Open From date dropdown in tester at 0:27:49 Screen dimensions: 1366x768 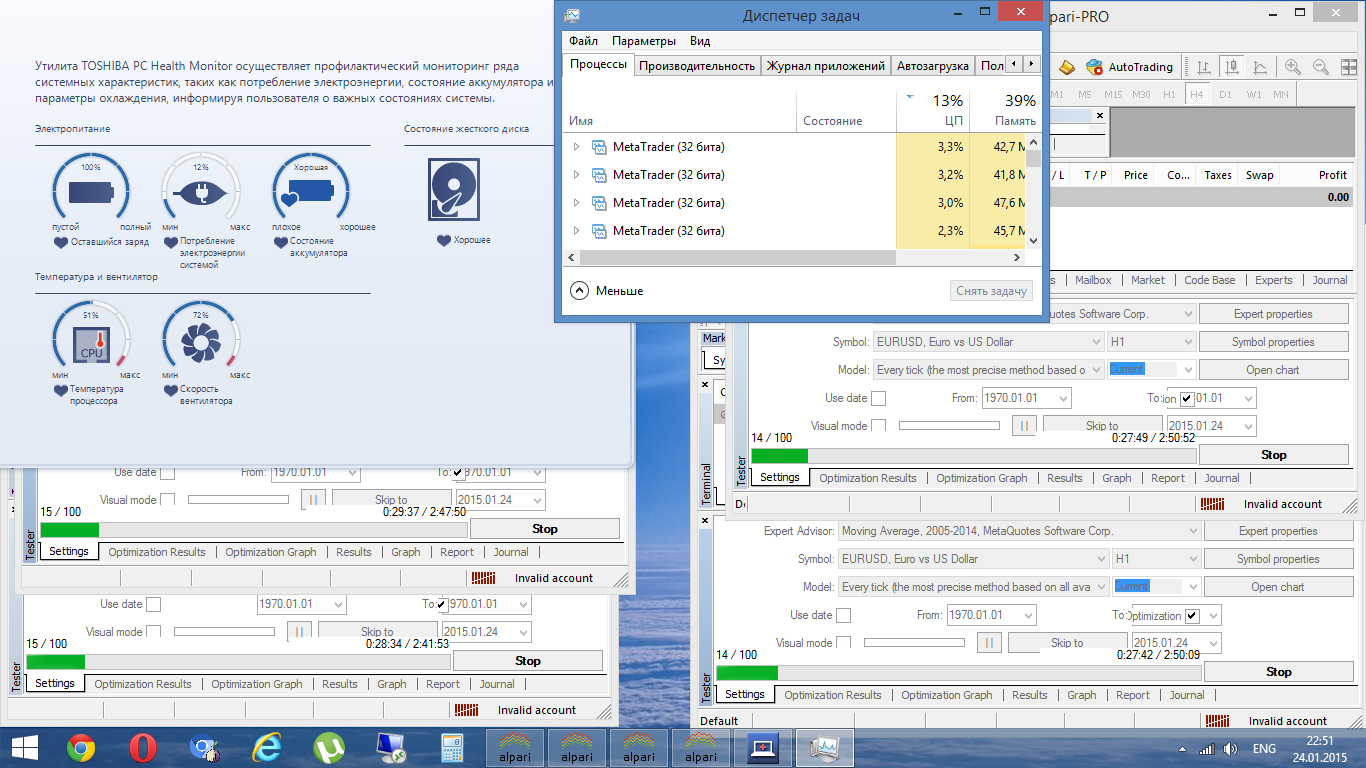click(x=1062, y=398)
